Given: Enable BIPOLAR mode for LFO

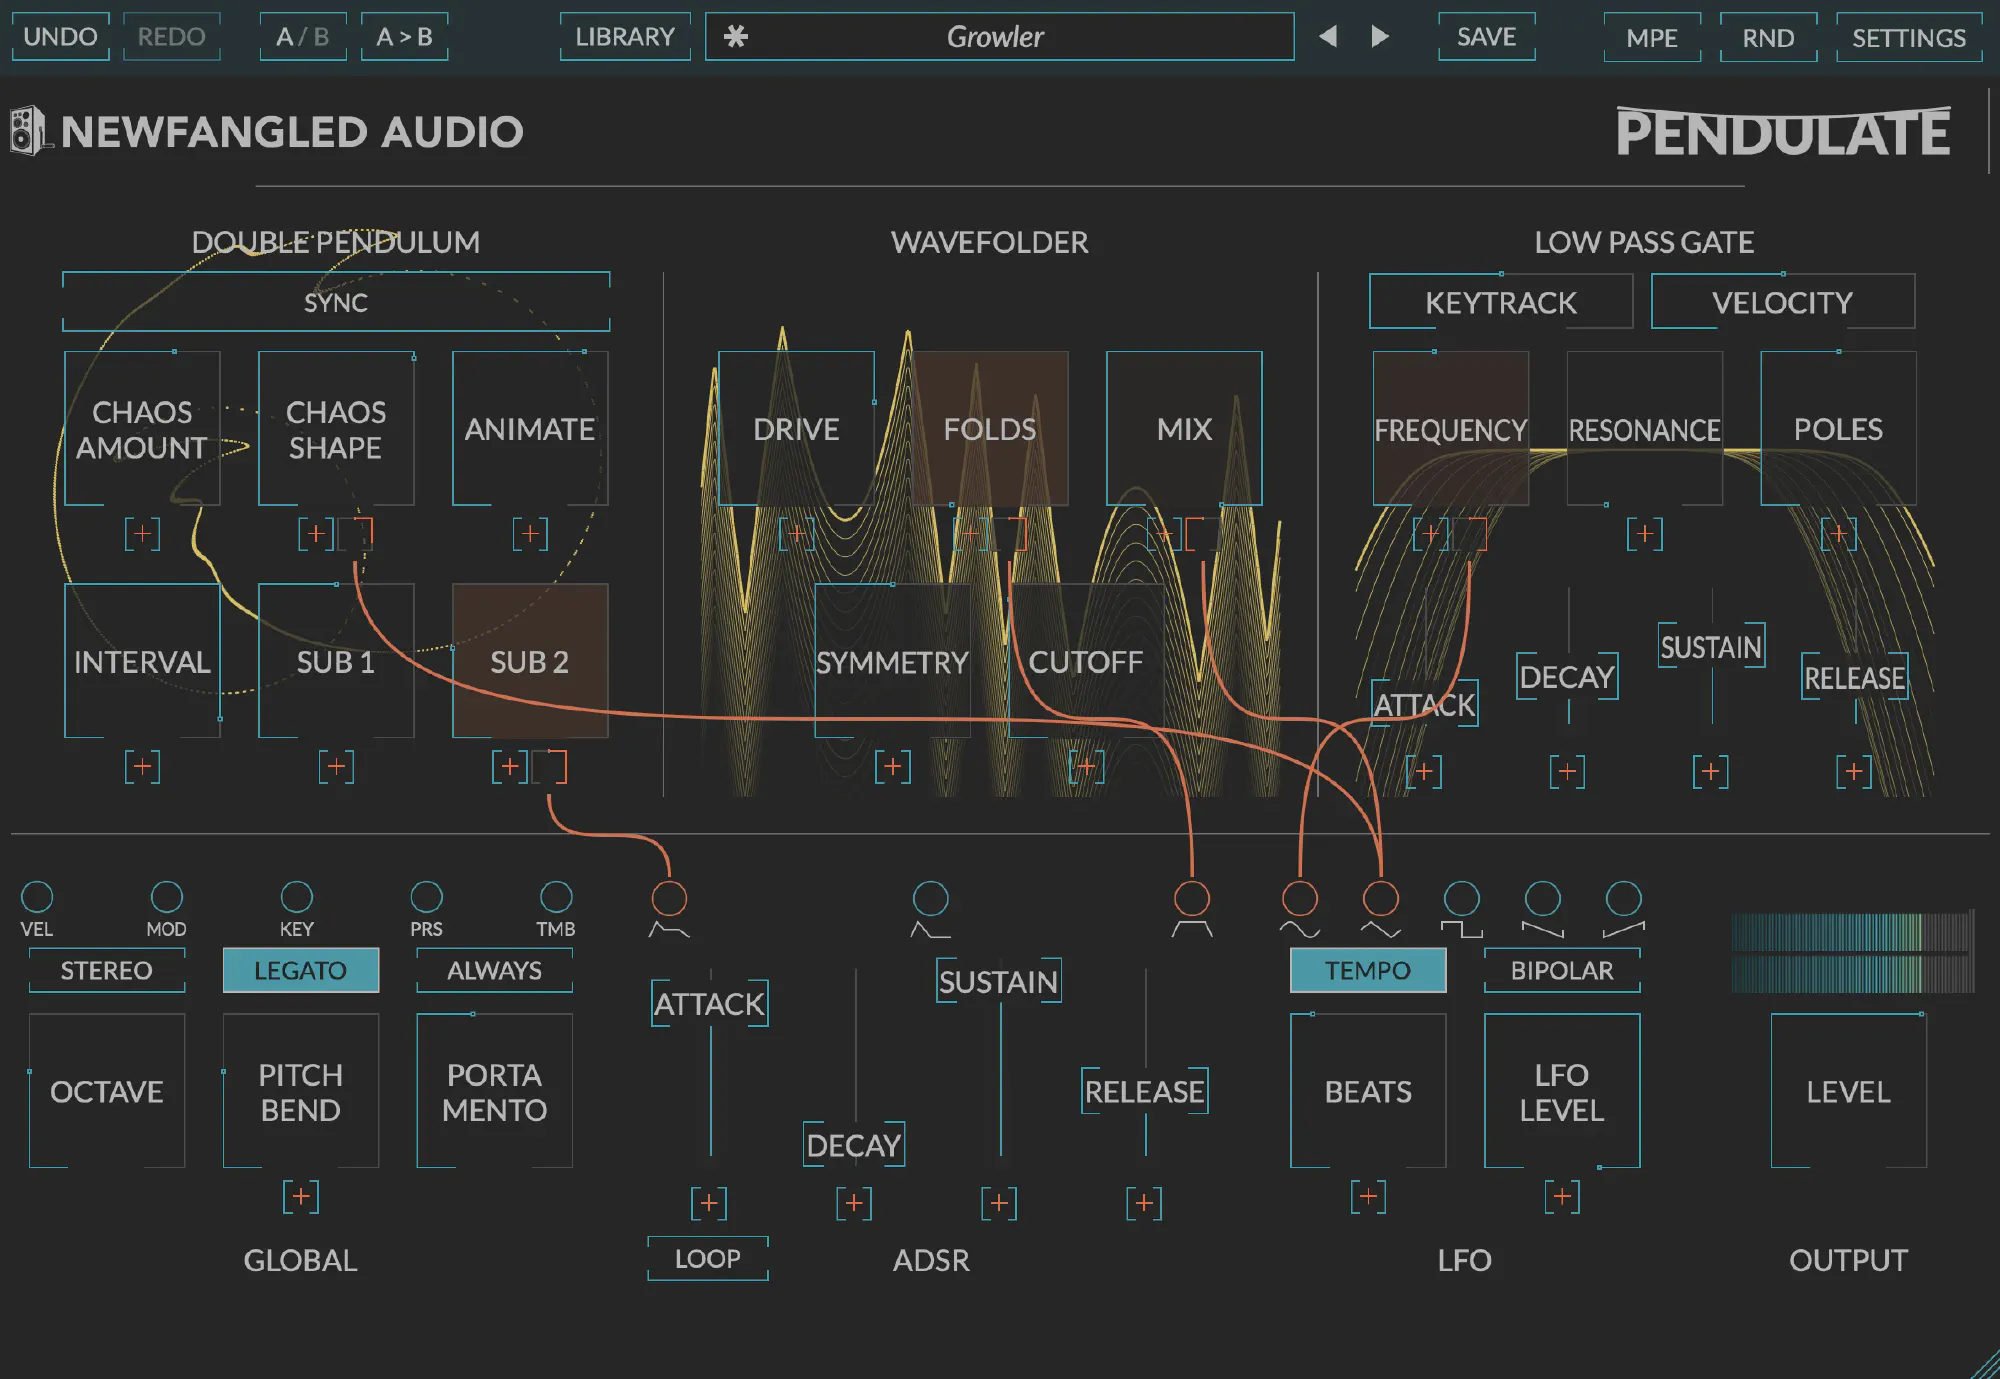Looking at the screenshot, I should click(1561, 970).
